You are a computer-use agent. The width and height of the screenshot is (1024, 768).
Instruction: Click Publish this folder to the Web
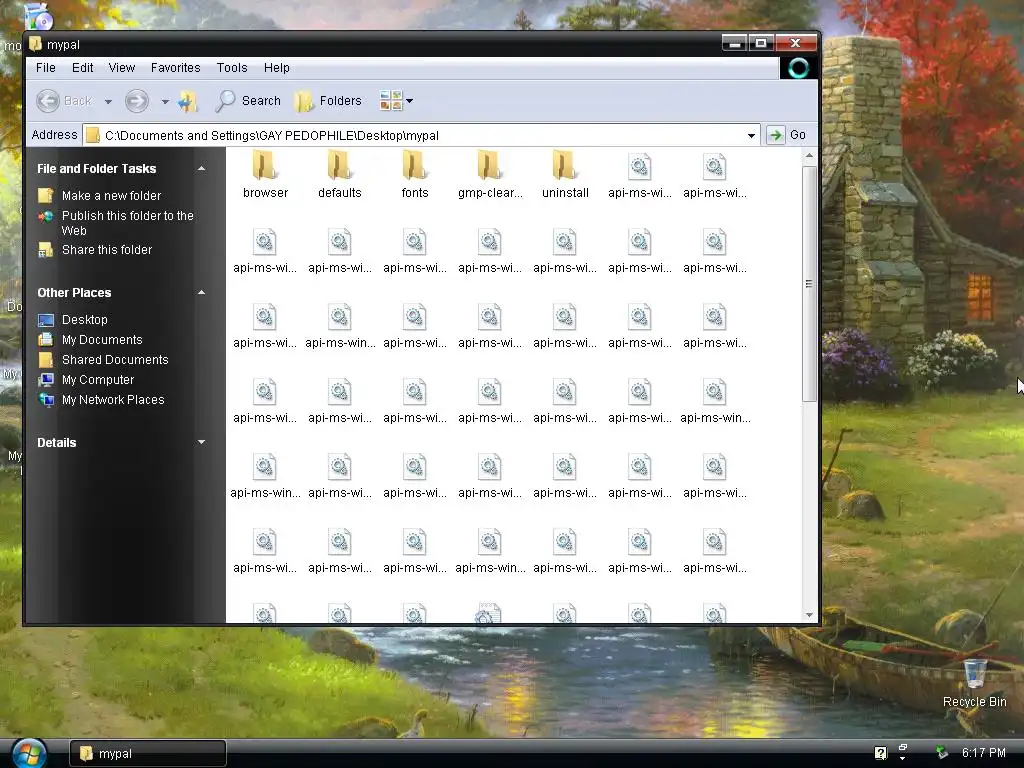tap(127, 223)
